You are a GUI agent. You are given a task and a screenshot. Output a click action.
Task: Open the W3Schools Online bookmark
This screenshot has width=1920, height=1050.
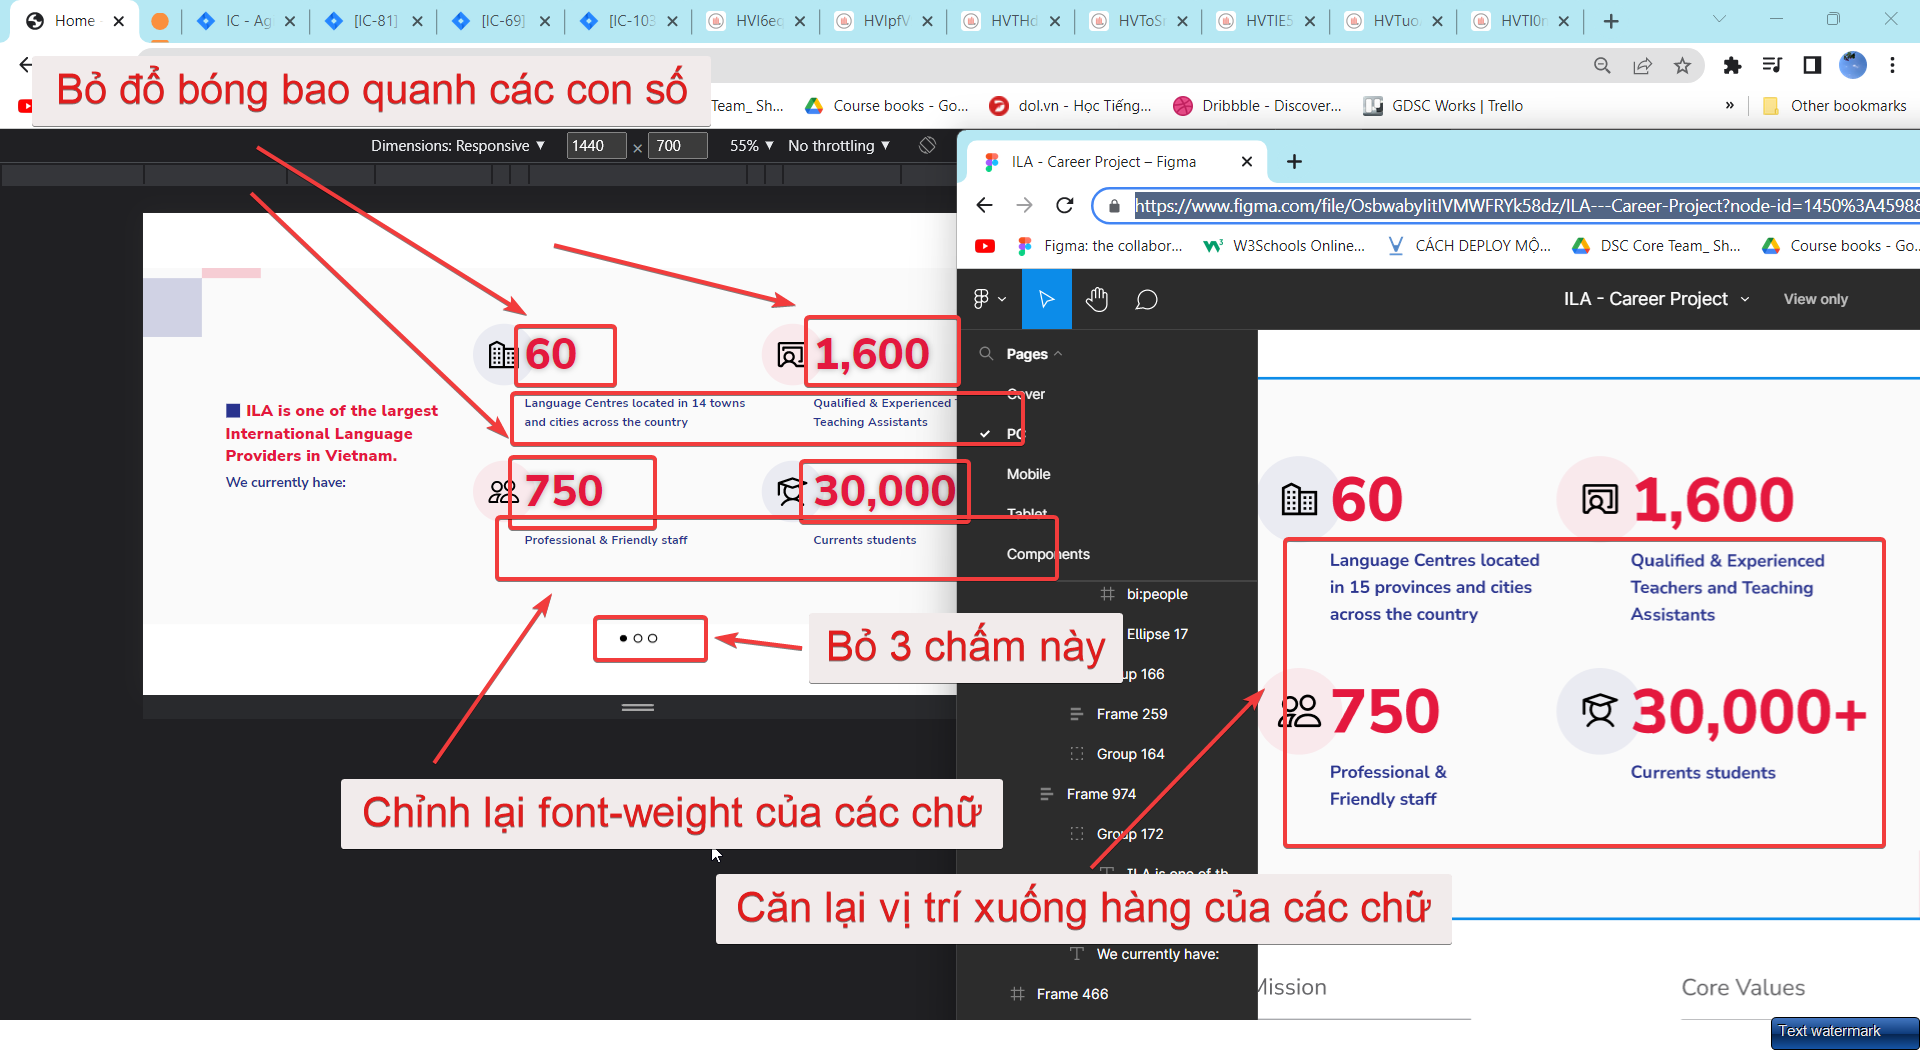coord(1285,246)
